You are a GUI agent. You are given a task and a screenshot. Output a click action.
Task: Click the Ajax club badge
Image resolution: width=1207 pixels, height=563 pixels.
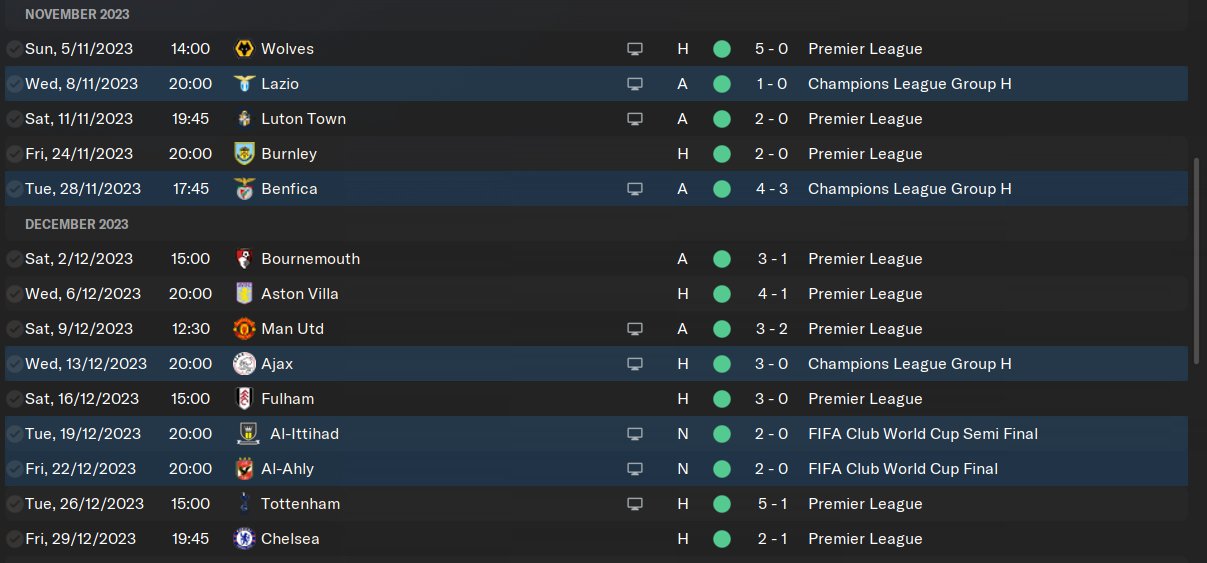pos(244,364)
